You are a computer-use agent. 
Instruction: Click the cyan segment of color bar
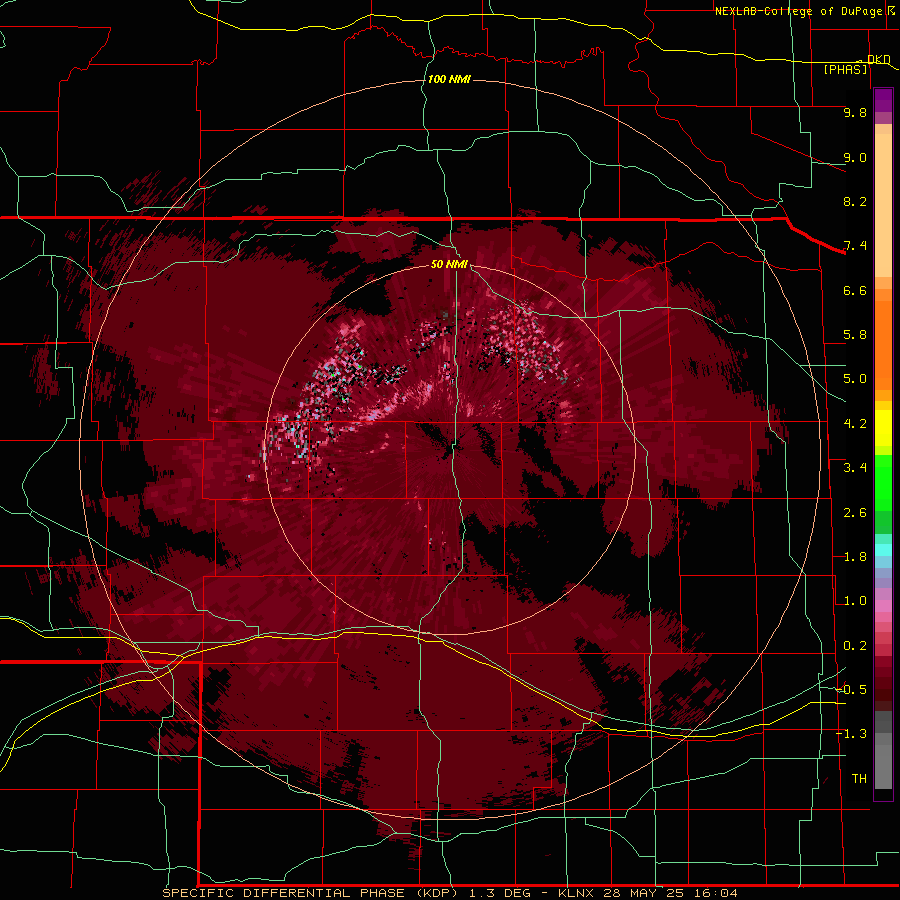point(883,550)
